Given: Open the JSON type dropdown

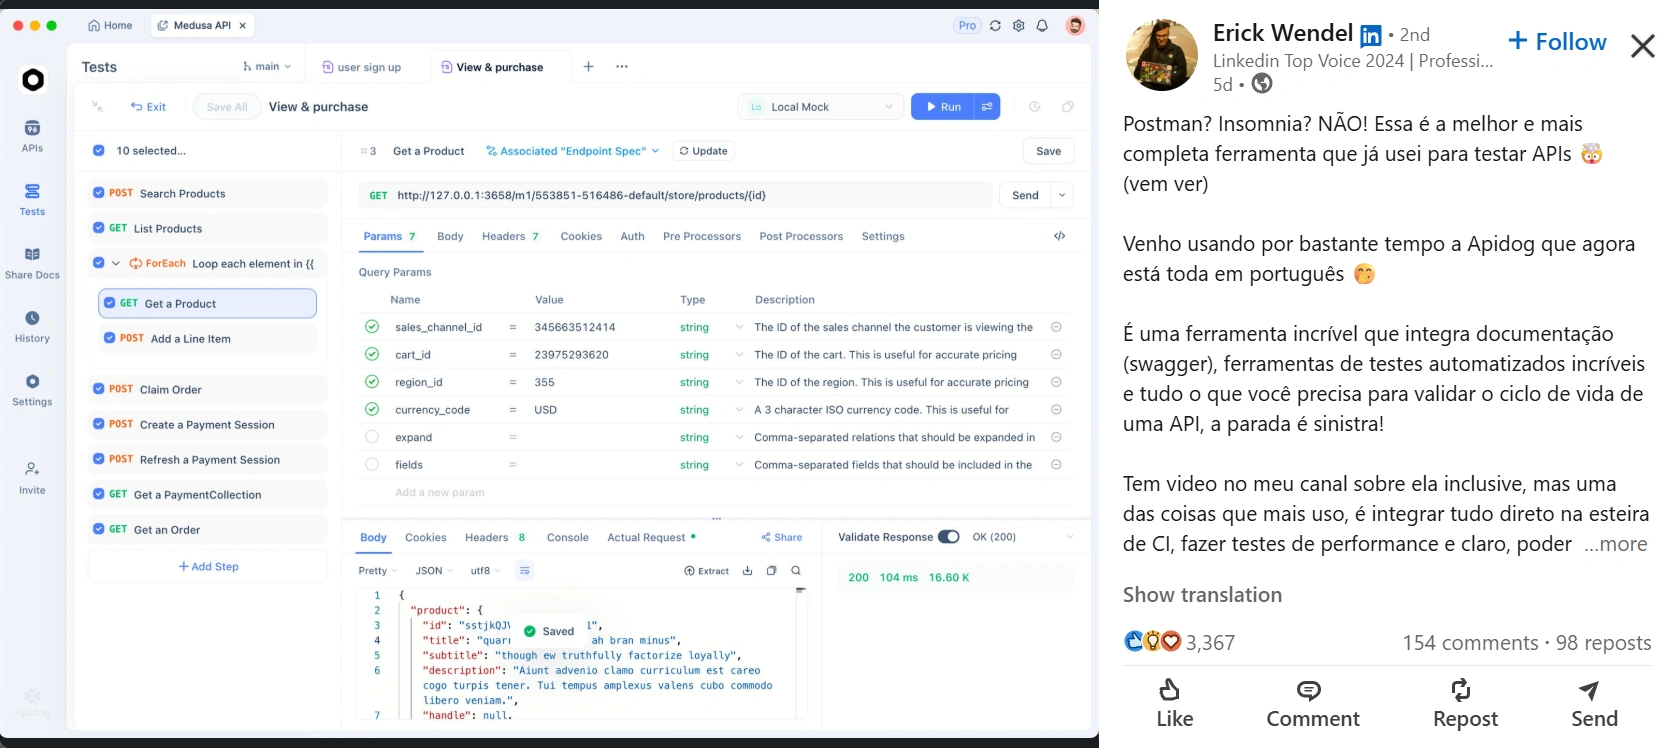Looking at the screenshot, I should [x=434, y=571].
